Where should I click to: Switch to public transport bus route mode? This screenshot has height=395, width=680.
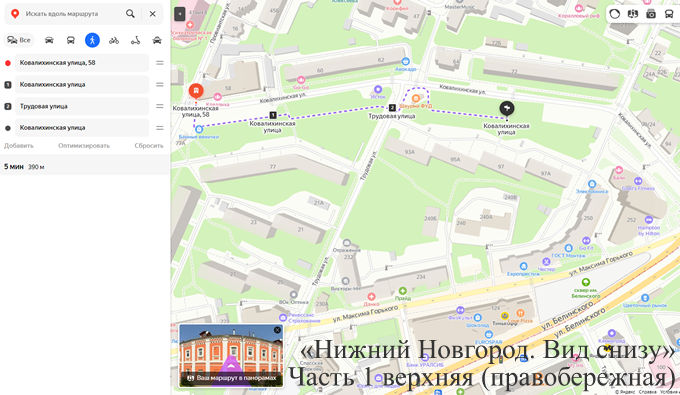[71, 40]
